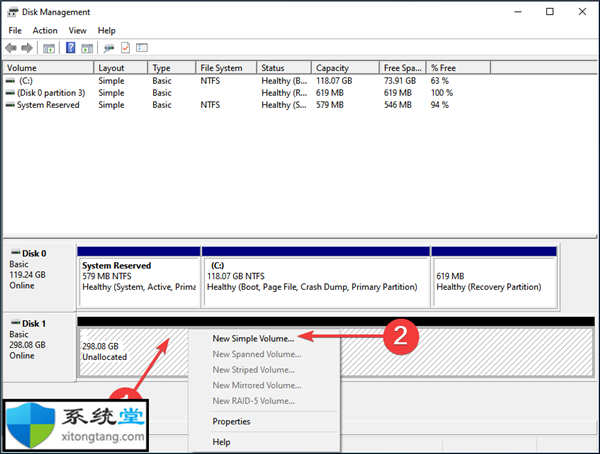
Task: Open the Action menu
Action: pos(45,30)
